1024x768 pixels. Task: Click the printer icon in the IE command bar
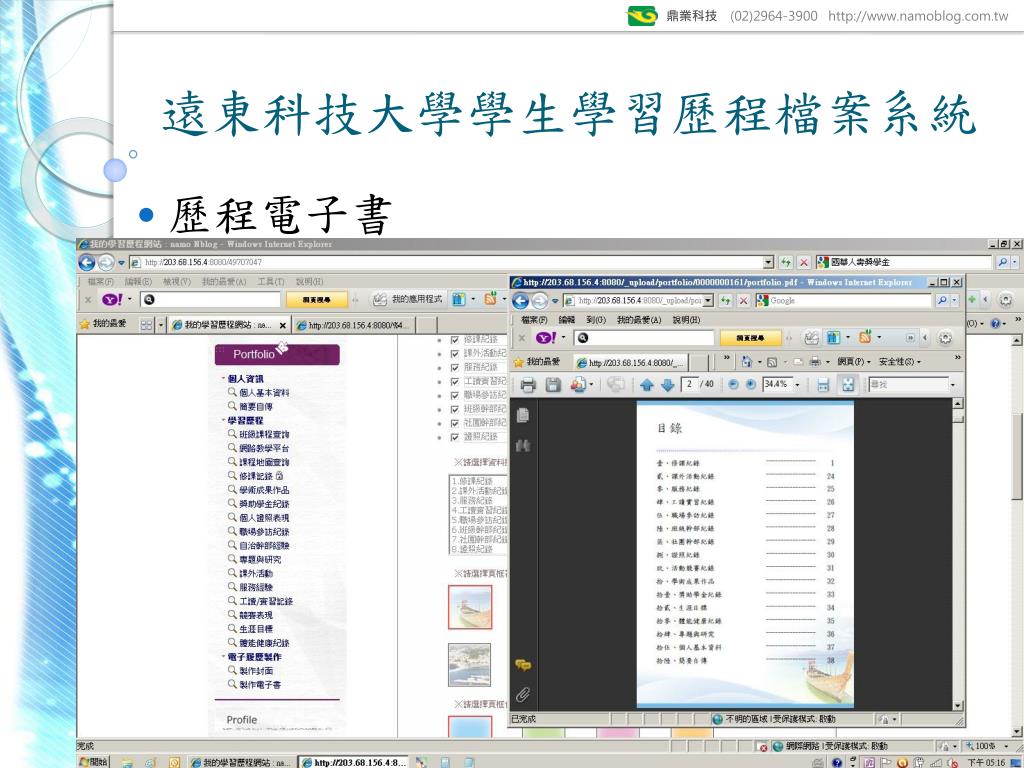pos(814,361)
